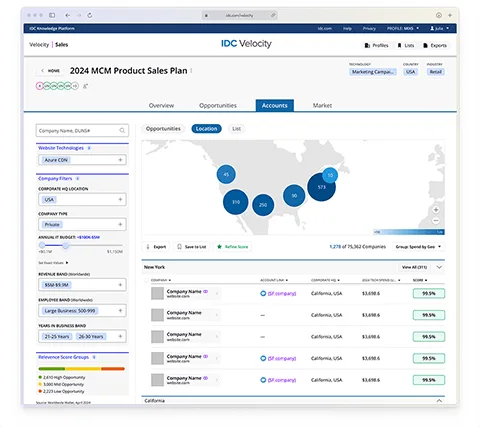
Task: Open the Exports document button
Action: pyautogui.click(x=435, y=45)
